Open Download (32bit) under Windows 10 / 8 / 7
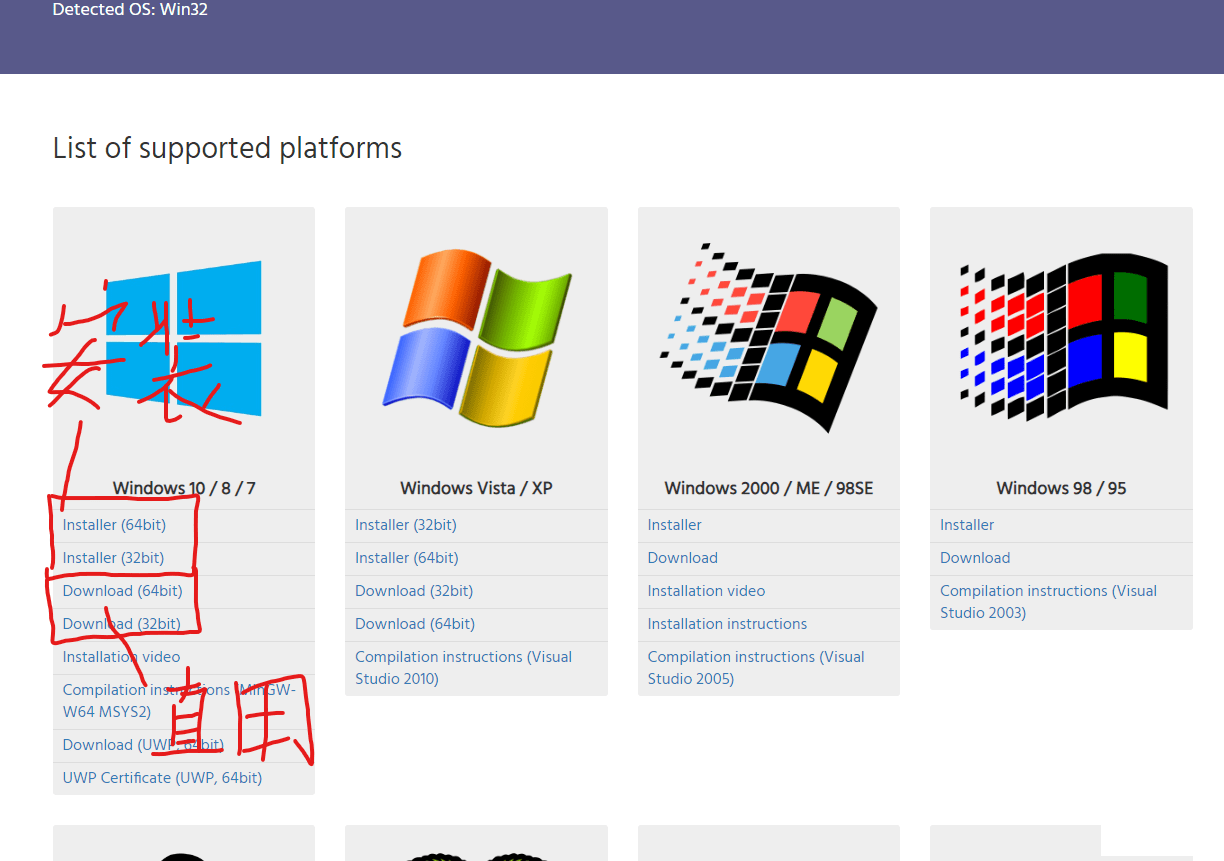Image resolution: width=1224 pixels, height=861 pixels. [121, 624]
